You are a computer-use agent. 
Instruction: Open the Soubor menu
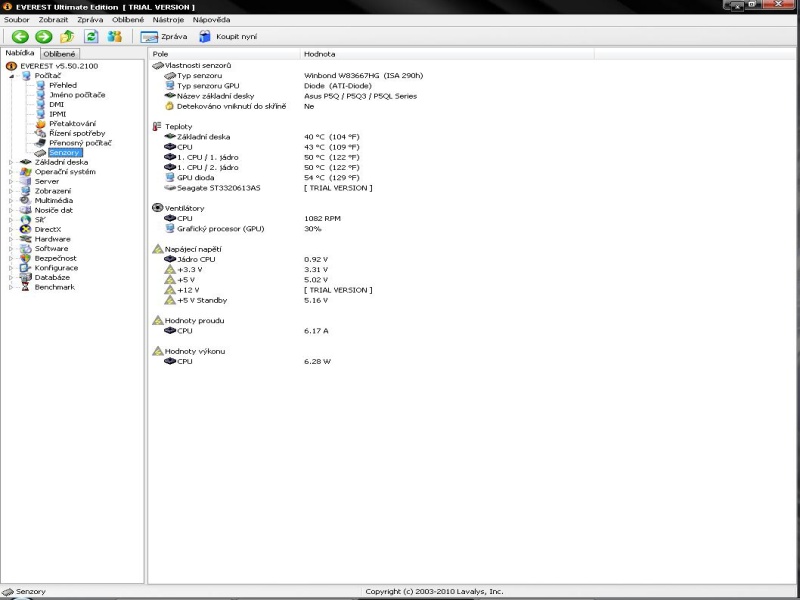tap(17, 20)
